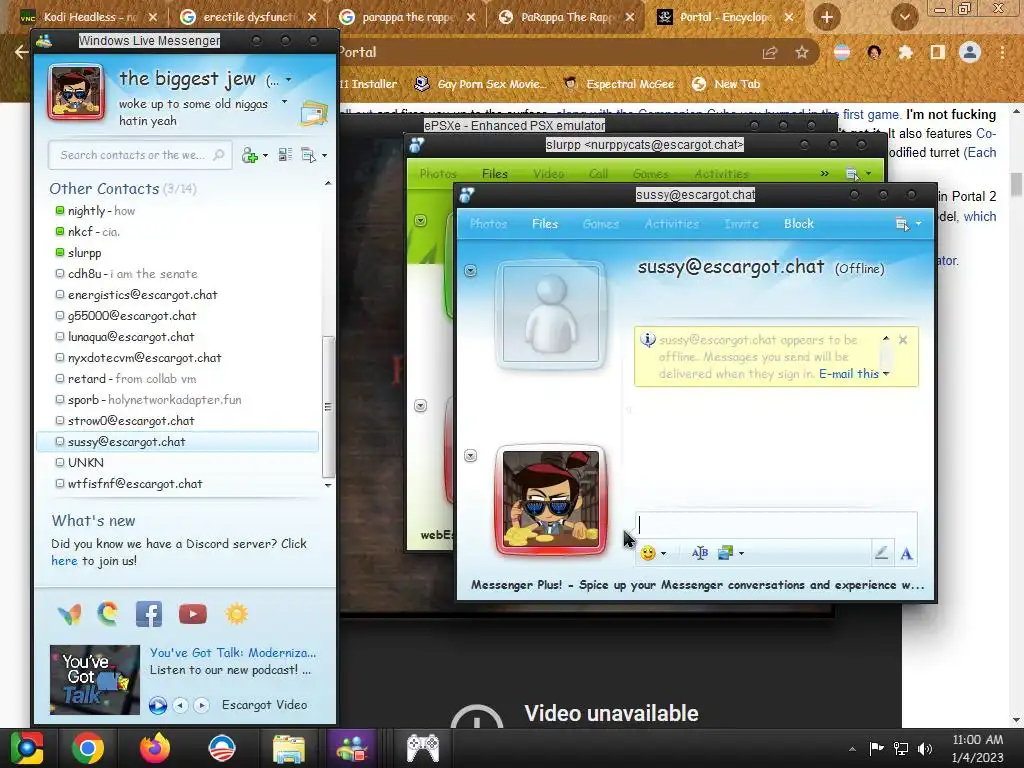The width and height of the screenshot is (1024, 768).
Task: Click Firefox icon in the taskbar
Action: (x=155, y=748)
